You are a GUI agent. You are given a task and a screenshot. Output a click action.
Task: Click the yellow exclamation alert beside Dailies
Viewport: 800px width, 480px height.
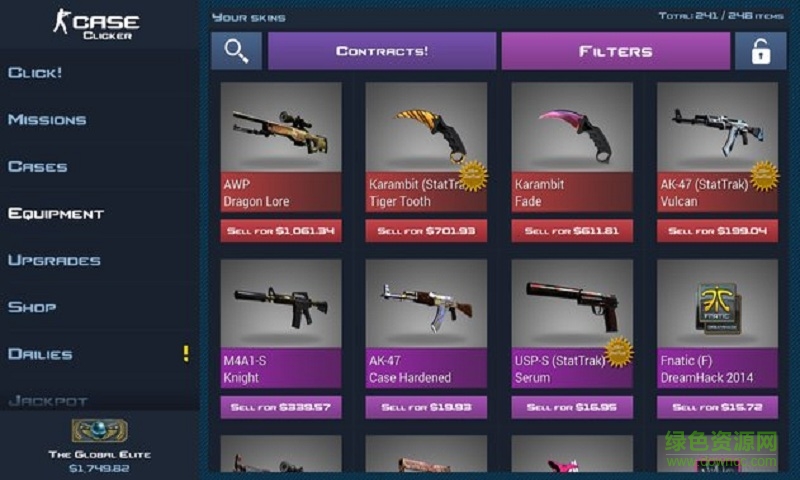(186, 353)
